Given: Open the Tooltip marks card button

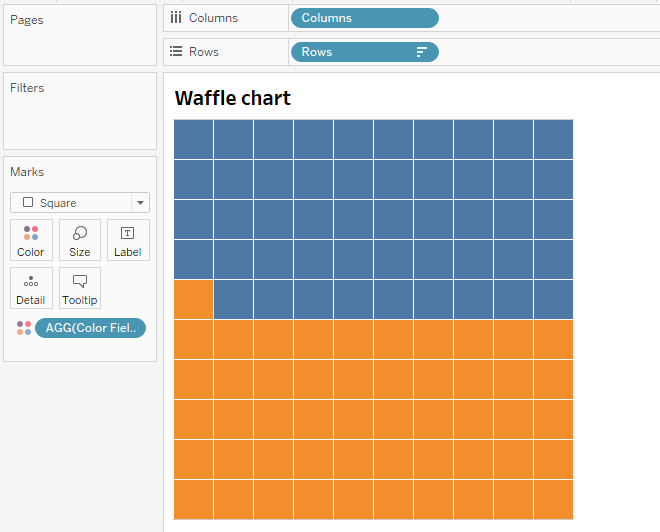Looking at the screenshot, I should (x=80, y=288).
